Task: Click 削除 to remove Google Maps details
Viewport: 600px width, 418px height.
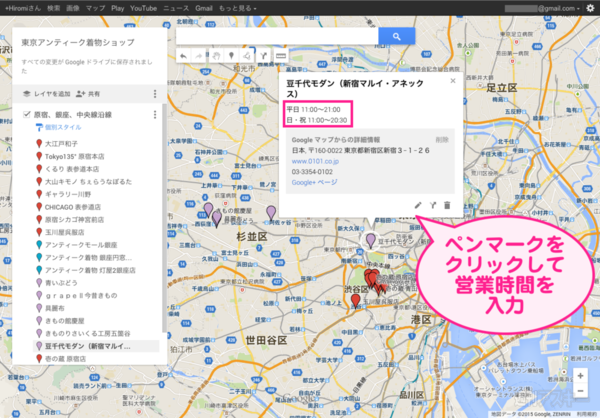Action: coord(442,140)
